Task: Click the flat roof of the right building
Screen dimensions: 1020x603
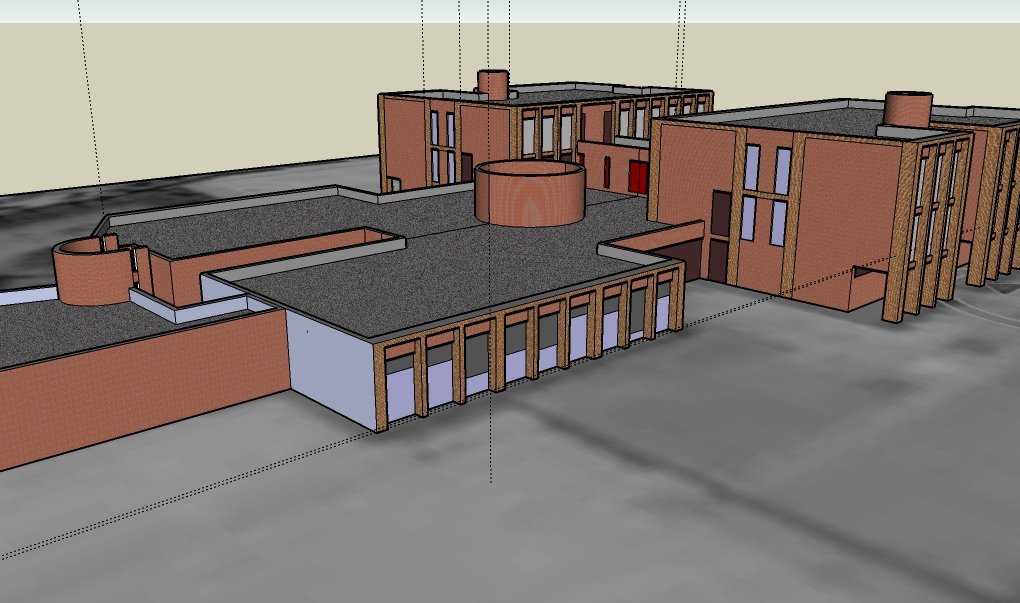Action: tap(800, 118)
